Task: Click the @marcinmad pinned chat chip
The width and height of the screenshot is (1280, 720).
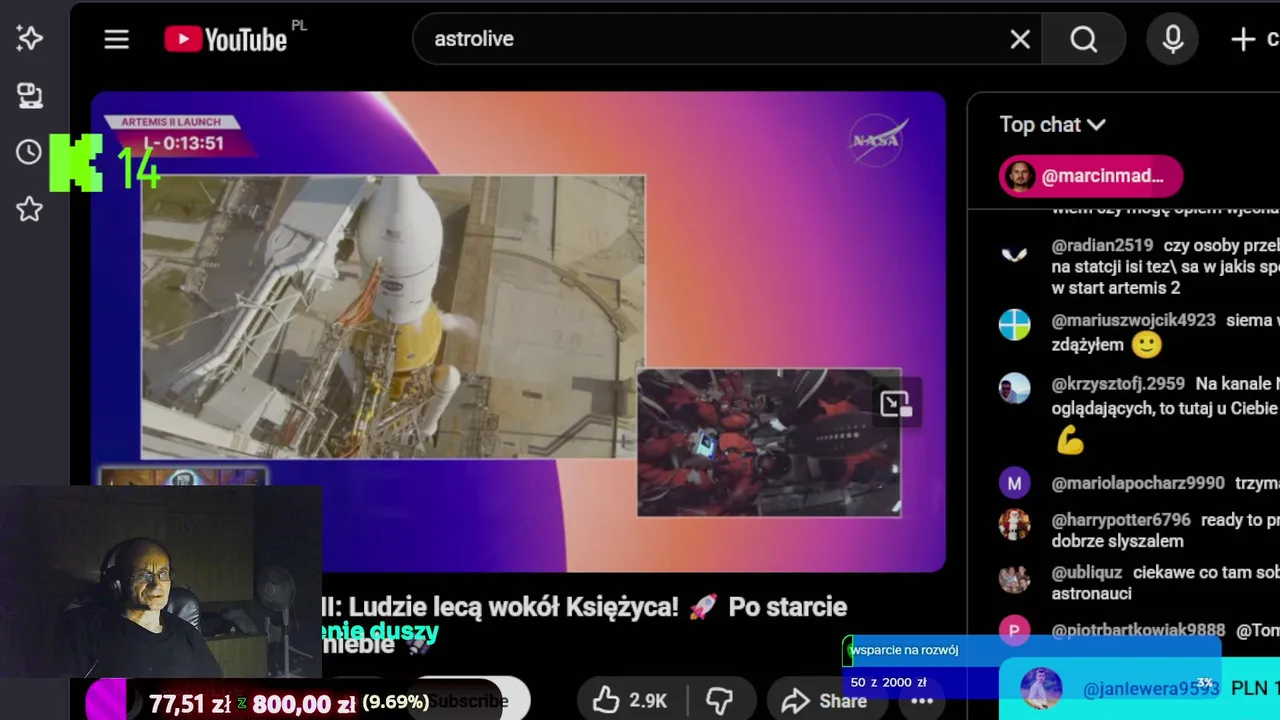Action: coord(1091,176)
